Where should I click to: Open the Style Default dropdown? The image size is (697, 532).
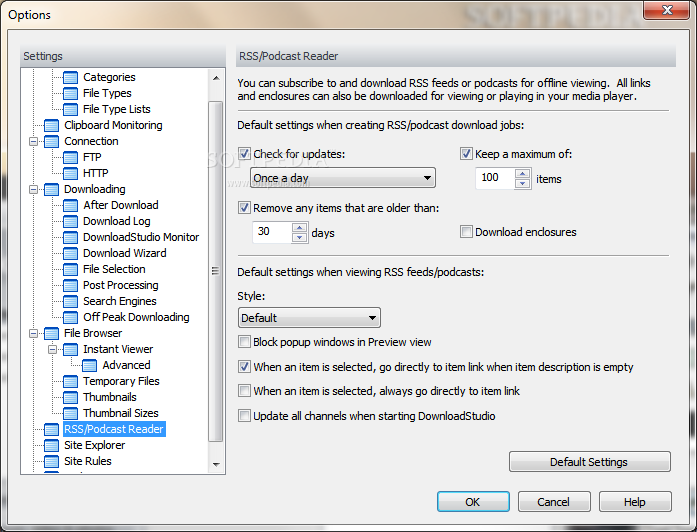(x=309, y=318)
